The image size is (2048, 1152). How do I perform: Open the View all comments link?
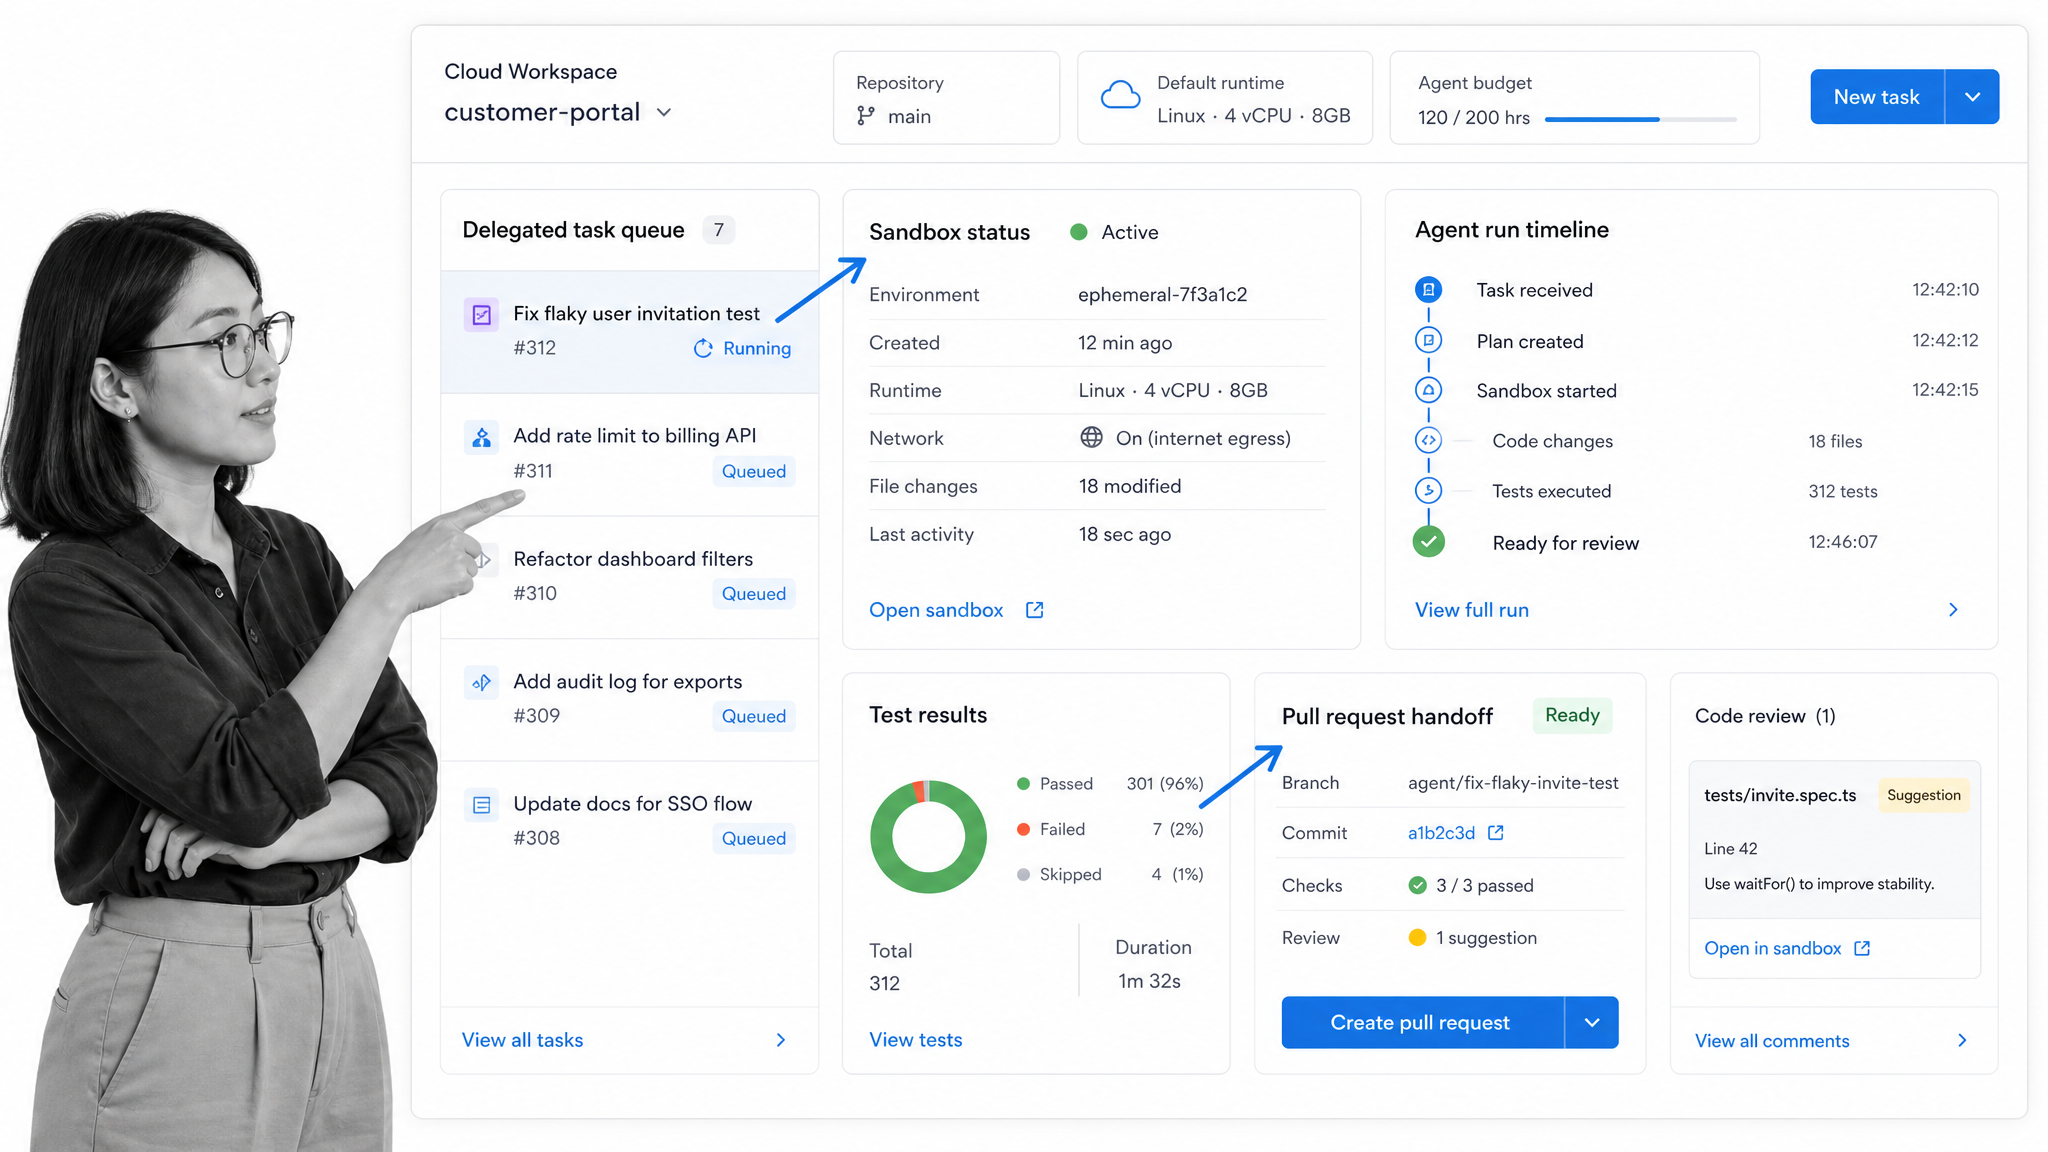[x=1772, y=1041]
